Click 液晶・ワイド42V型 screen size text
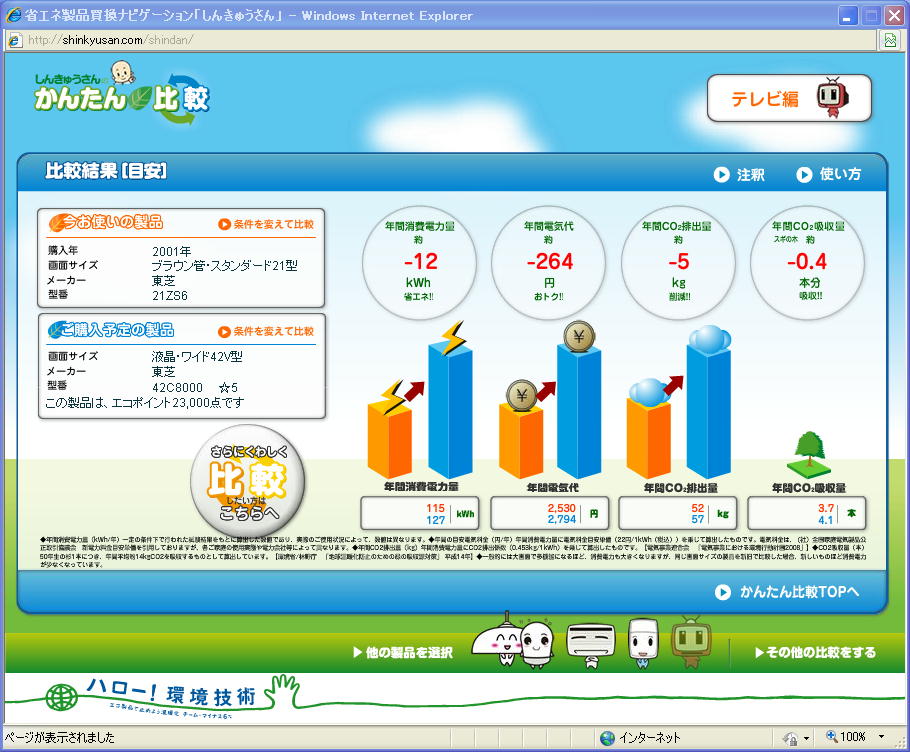Image resolution: width=910 pixels, height=752 pixels. coord(197,357)
